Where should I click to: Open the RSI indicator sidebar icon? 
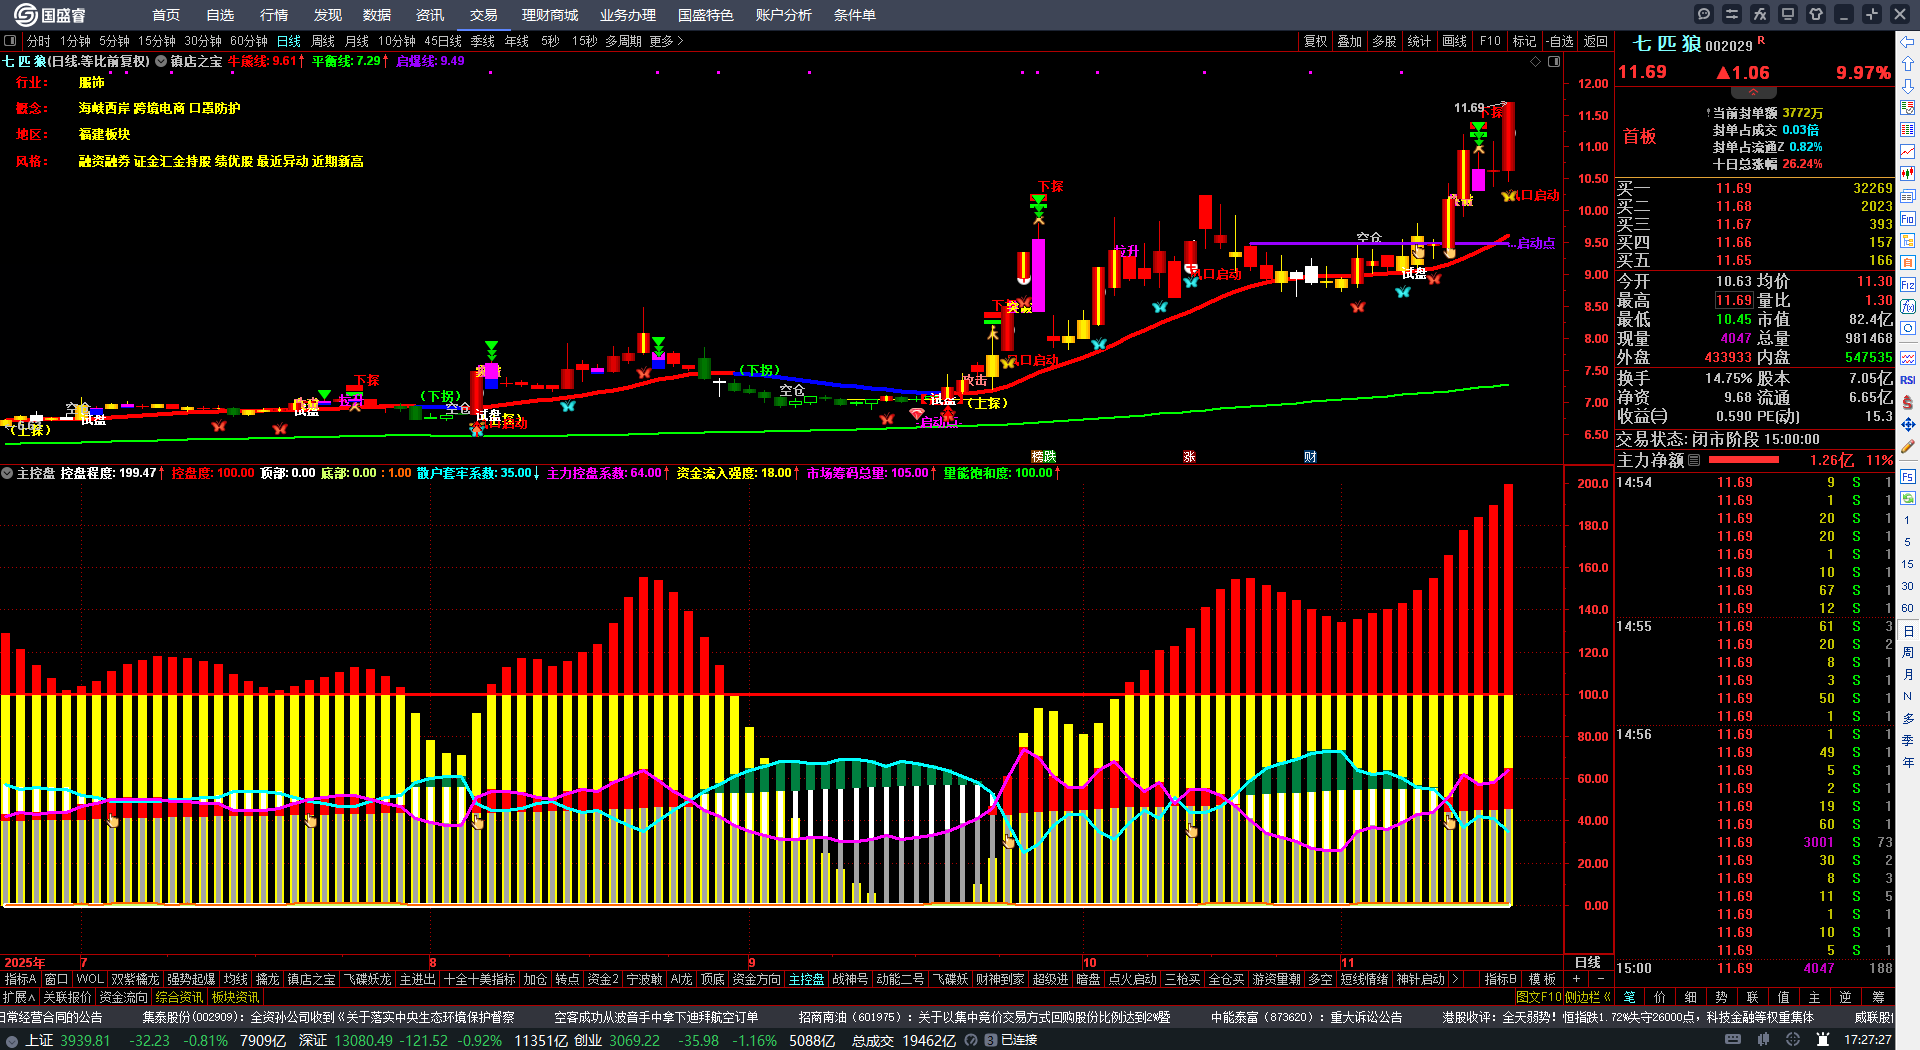click(x=1908, y=380)
